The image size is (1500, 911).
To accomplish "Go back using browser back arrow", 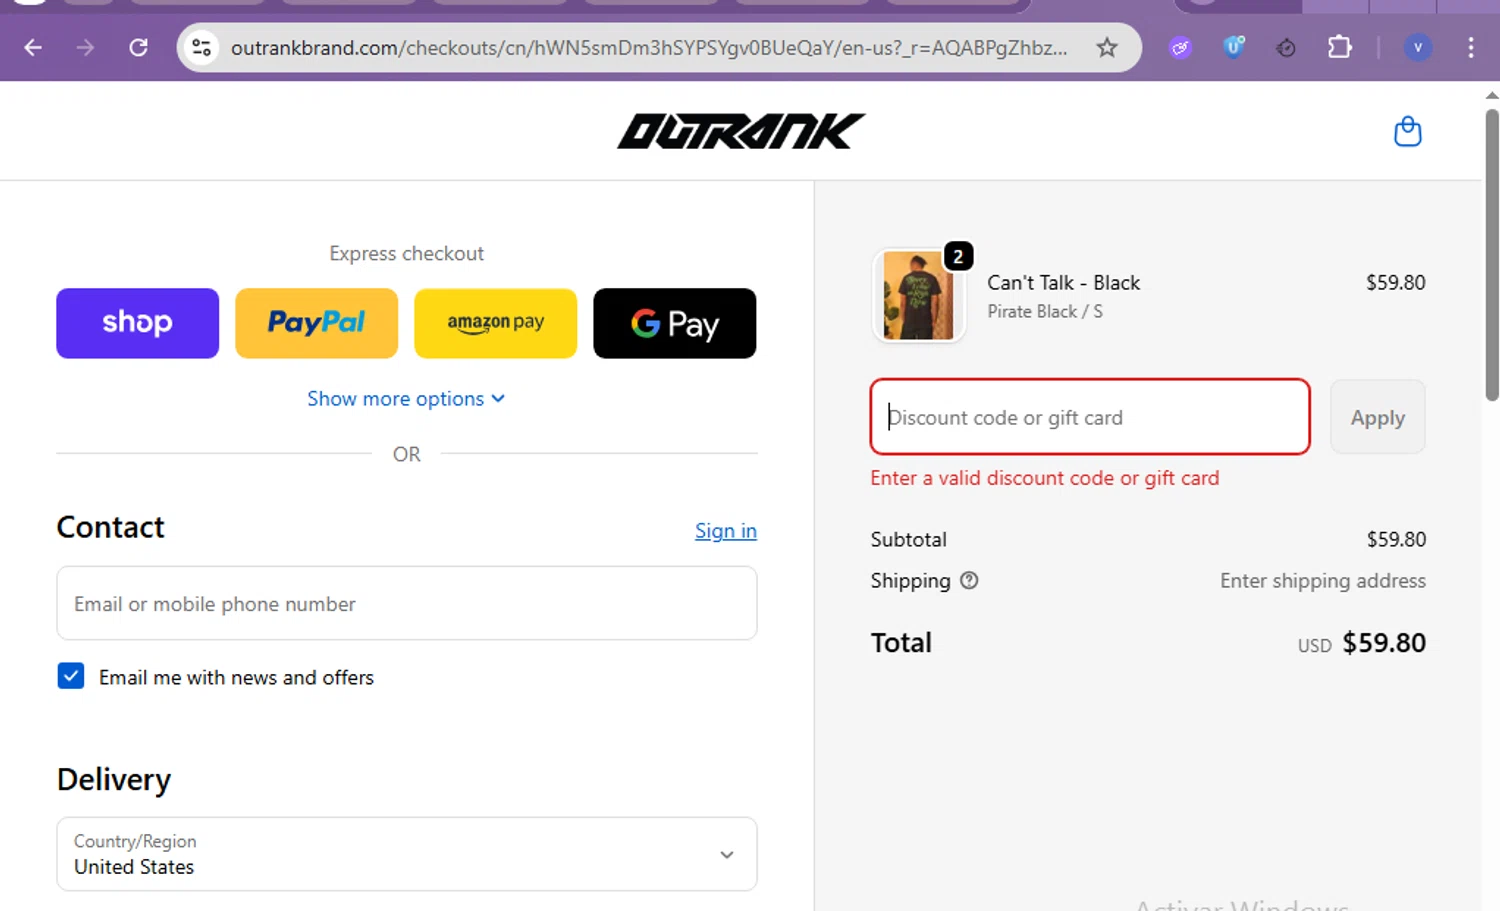I will (33, 47).
